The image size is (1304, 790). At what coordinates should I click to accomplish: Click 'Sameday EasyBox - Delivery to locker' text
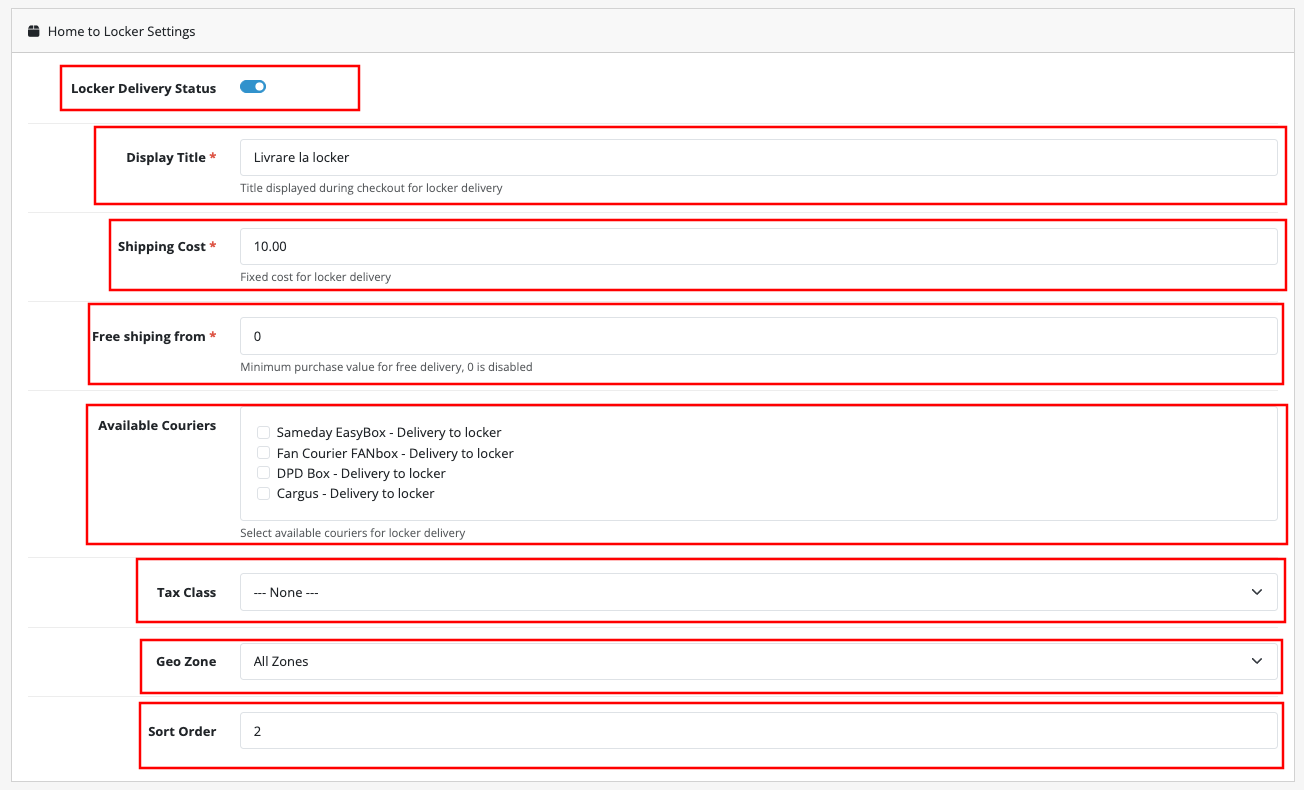[x=389, y=432]
